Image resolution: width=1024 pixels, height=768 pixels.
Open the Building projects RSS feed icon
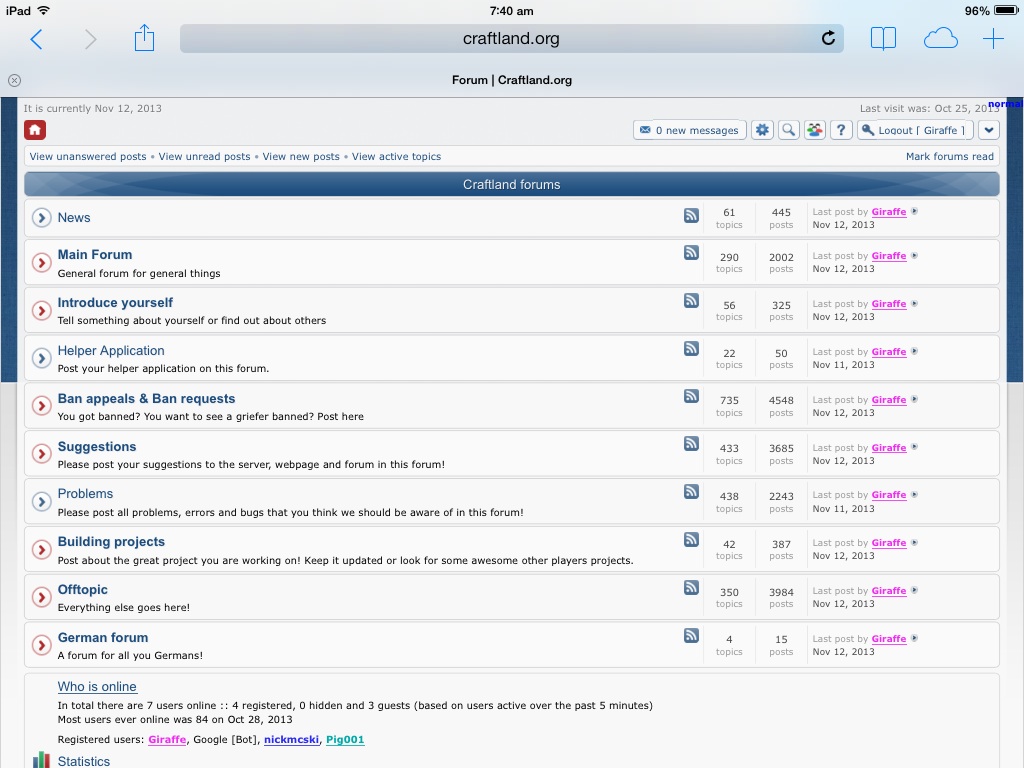click(x=691, y=539)
